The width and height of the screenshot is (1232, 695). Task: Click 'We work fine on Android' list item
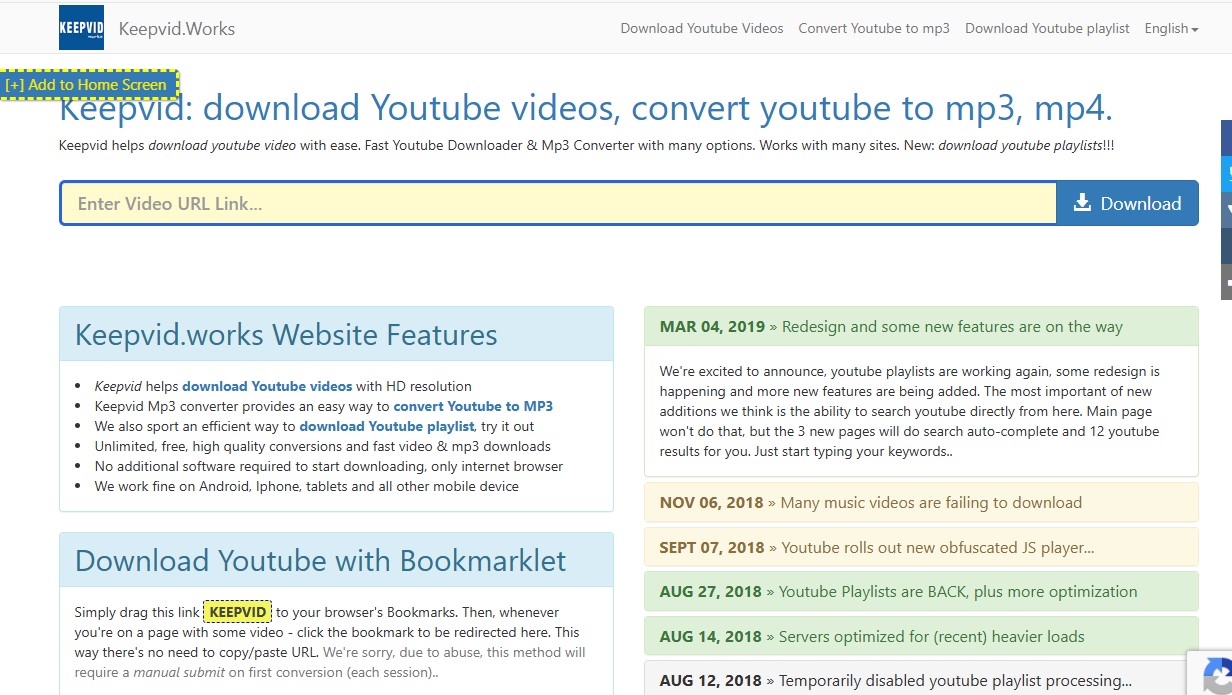tap(307, 486)
